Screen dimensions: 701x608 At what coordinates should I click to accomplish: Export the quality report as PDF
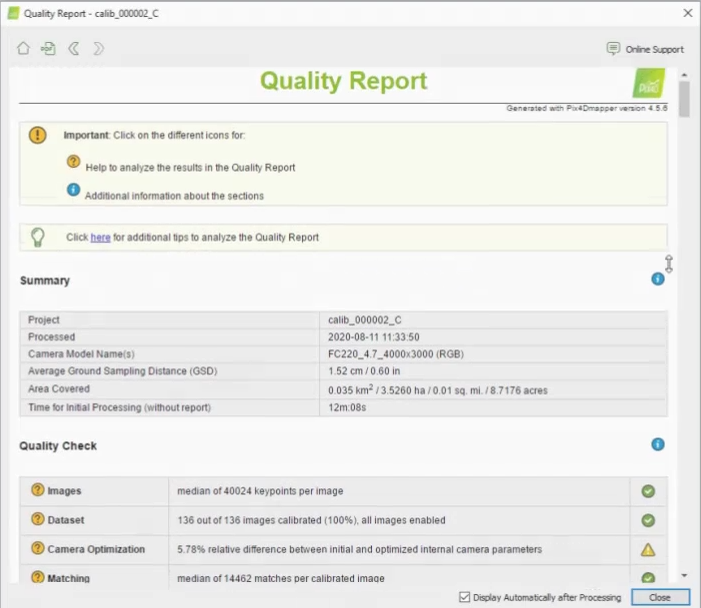[x=48, y=48]
